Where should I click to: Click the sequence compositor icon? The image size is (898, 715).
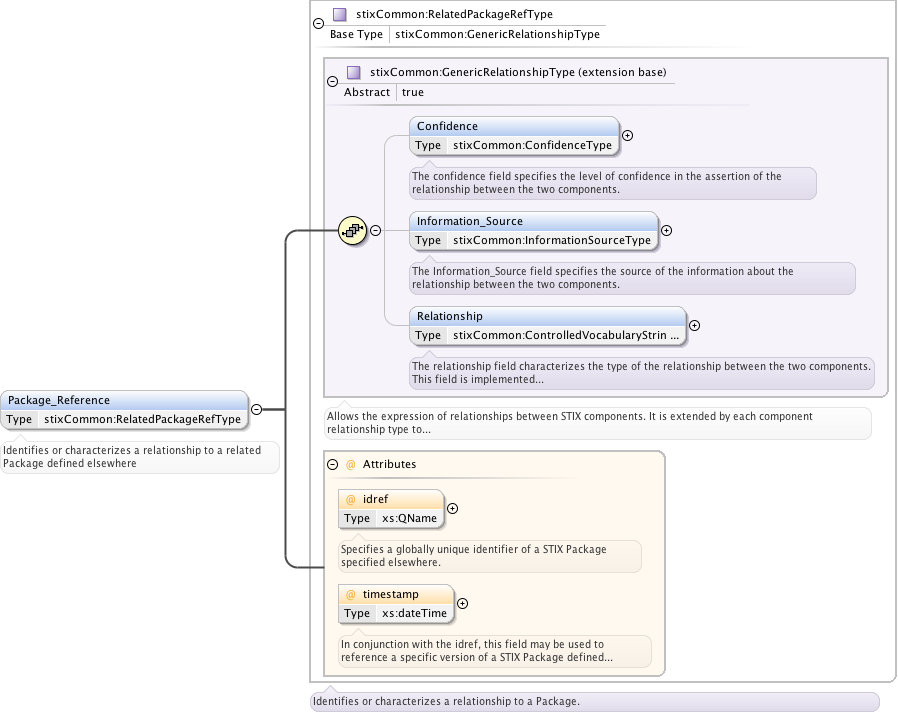tap(352, 230)
